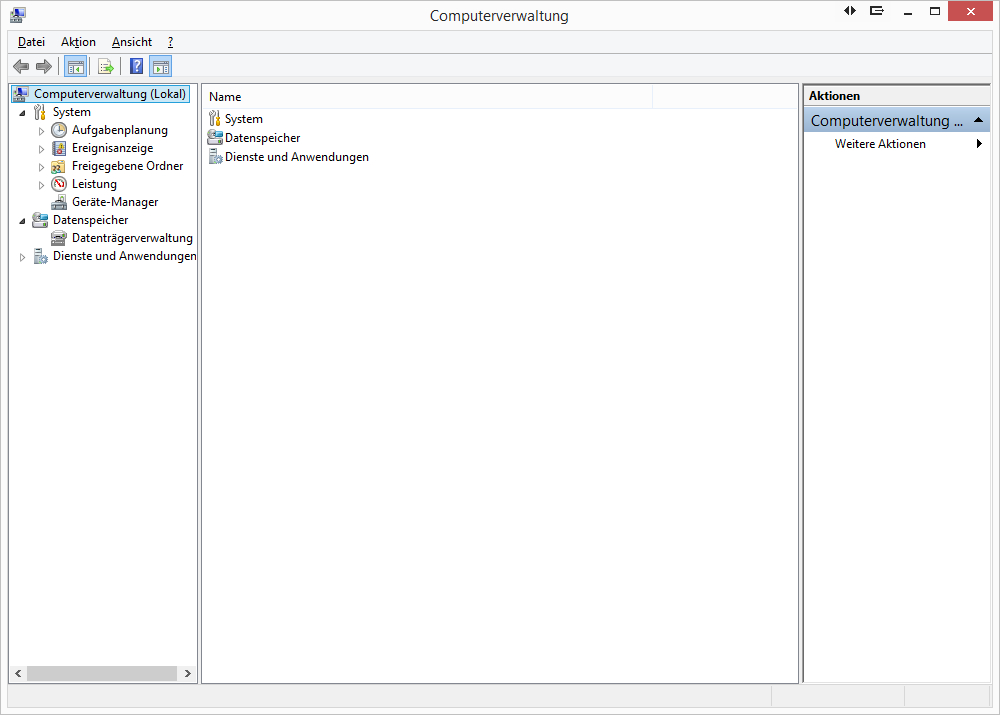Viewport: 1000px width, 715px height.
Task: Select Geräte-Manager in the tree
Action: (115, 202)
